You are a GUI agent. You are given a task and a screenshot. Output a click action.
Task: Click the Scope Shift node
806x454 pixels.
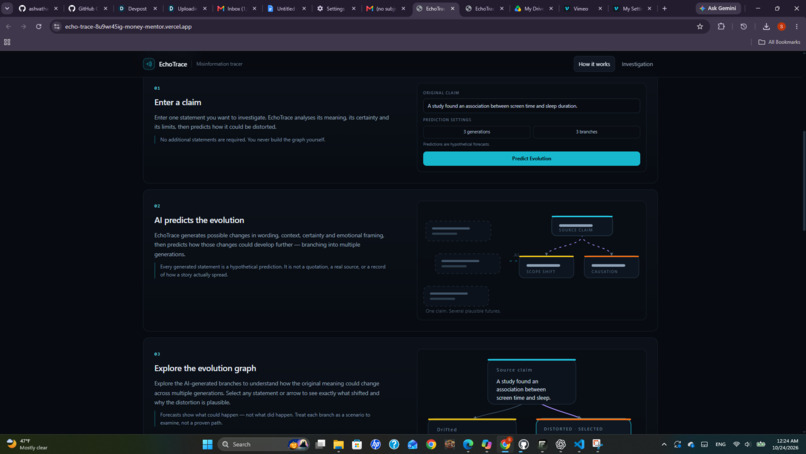click(546, 267)
